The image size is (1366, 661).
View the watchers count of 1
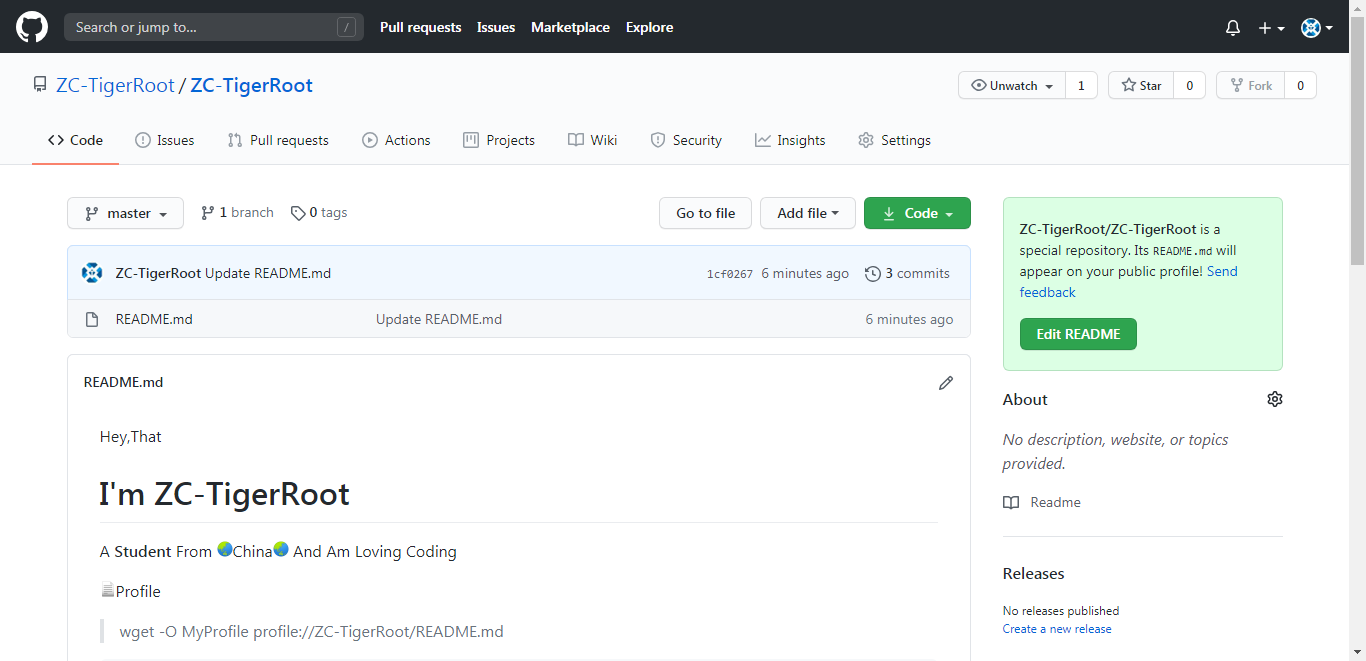[1081, 86]
